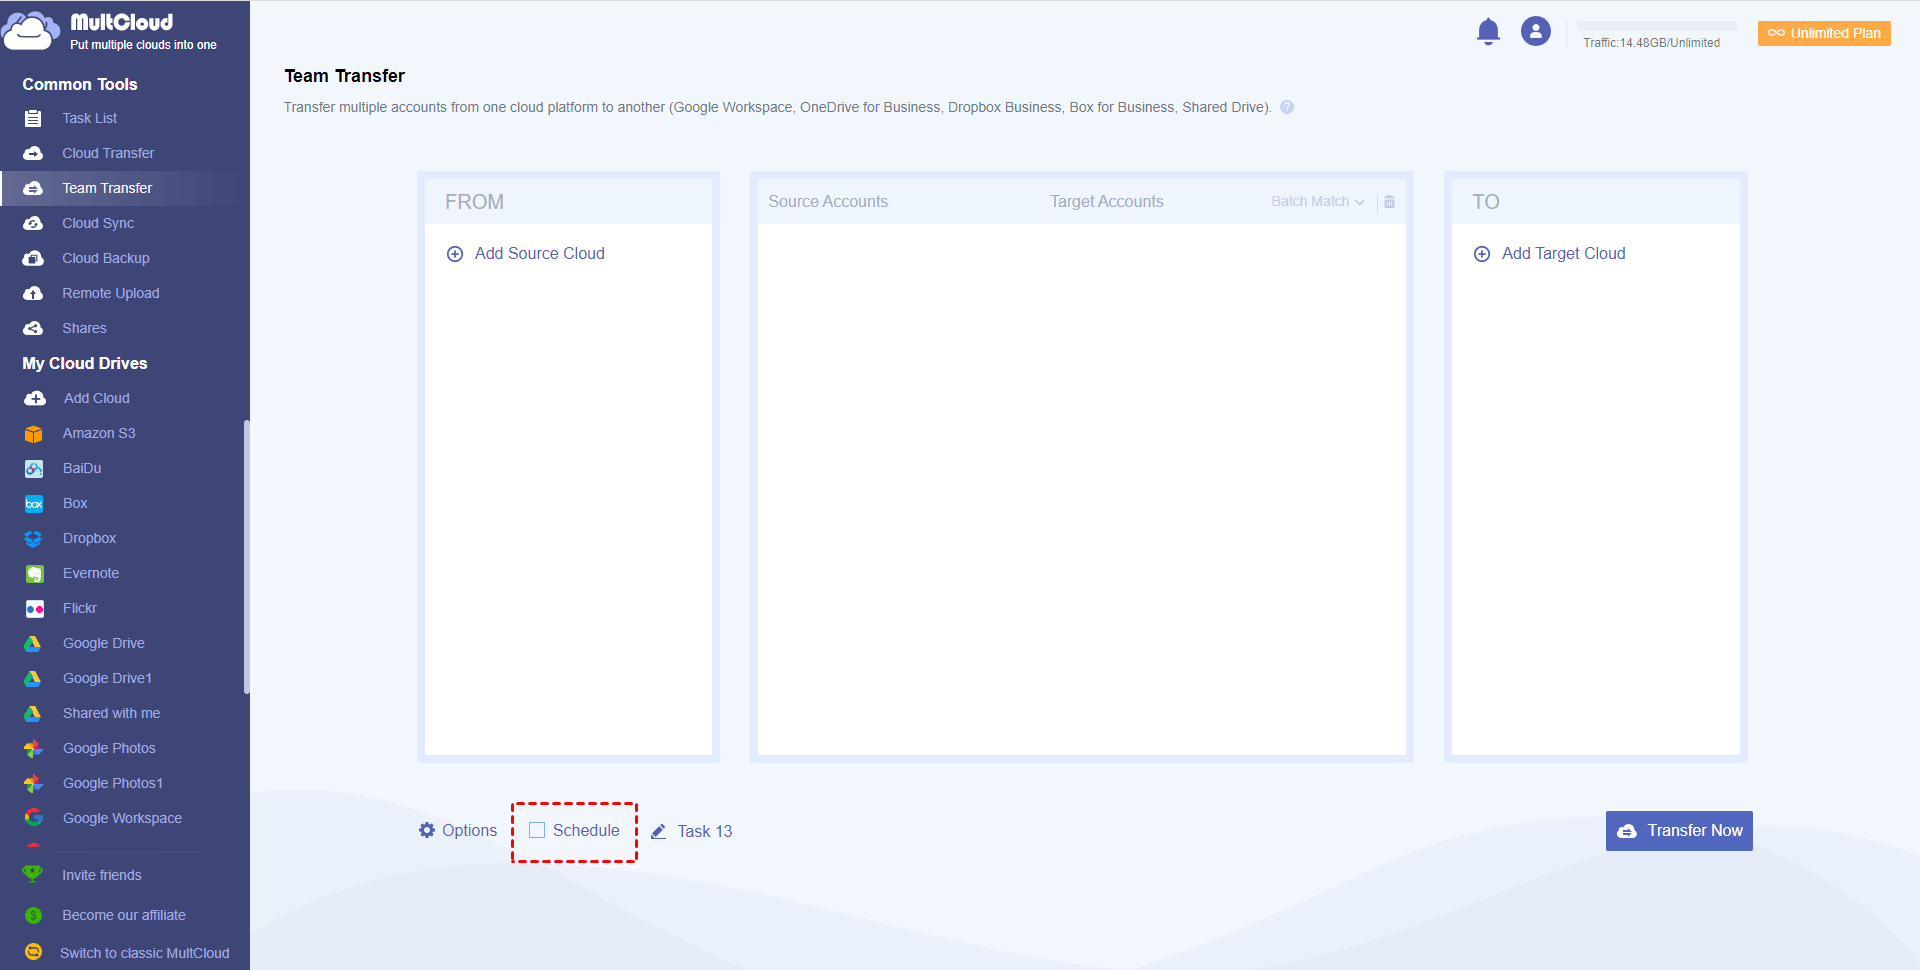Viewport: 1920px width, 970px height.
Task: Open the Google Drive entry
Action: coord(104,643)
